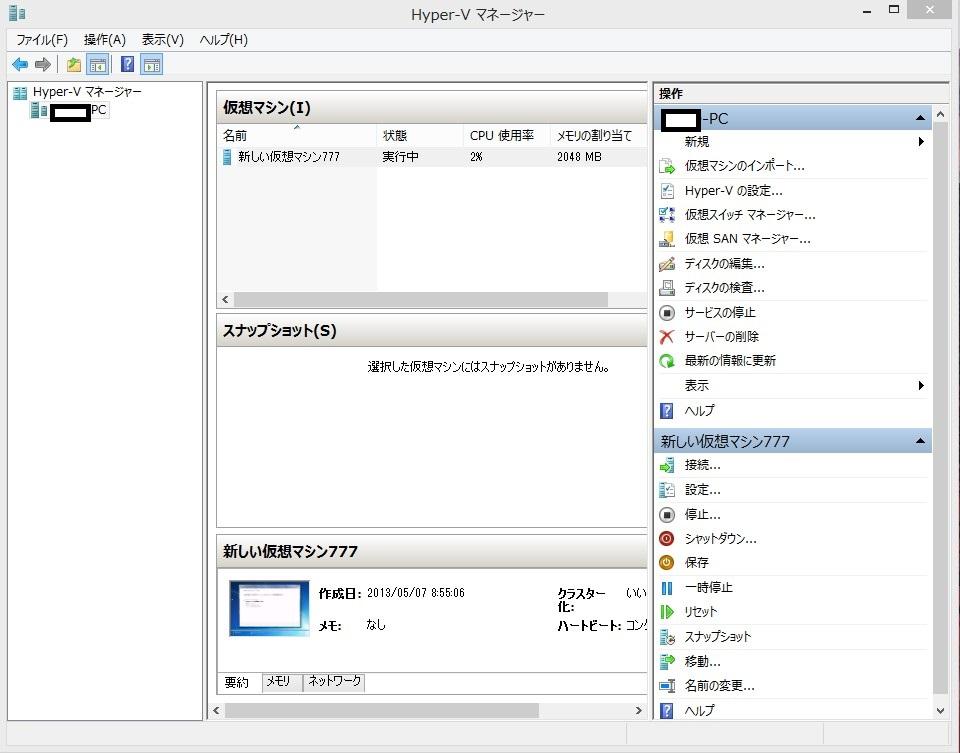Viewport: 960px width, 753px height.
Task: Click the 名前の変更 rename icon
Action: pyautogui.click(x=667, y=686)
